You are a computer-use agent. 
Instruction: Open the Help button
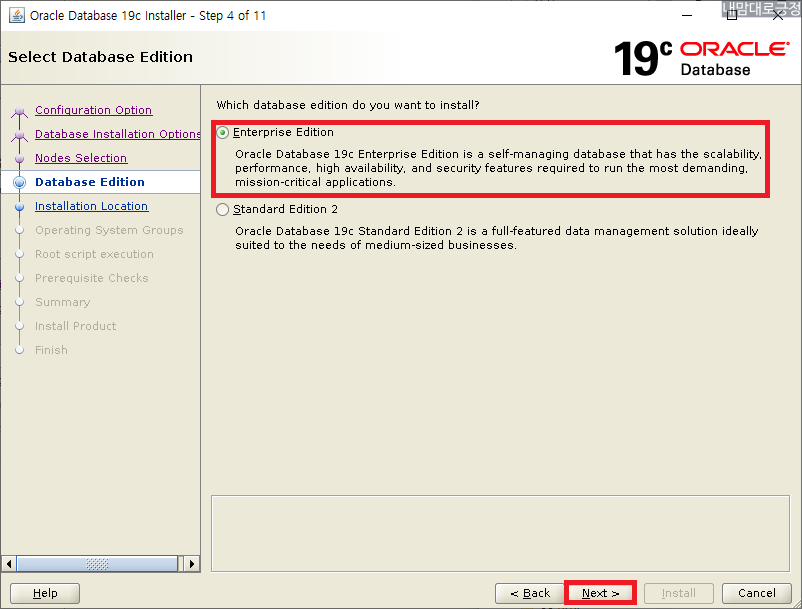(45, 593)
